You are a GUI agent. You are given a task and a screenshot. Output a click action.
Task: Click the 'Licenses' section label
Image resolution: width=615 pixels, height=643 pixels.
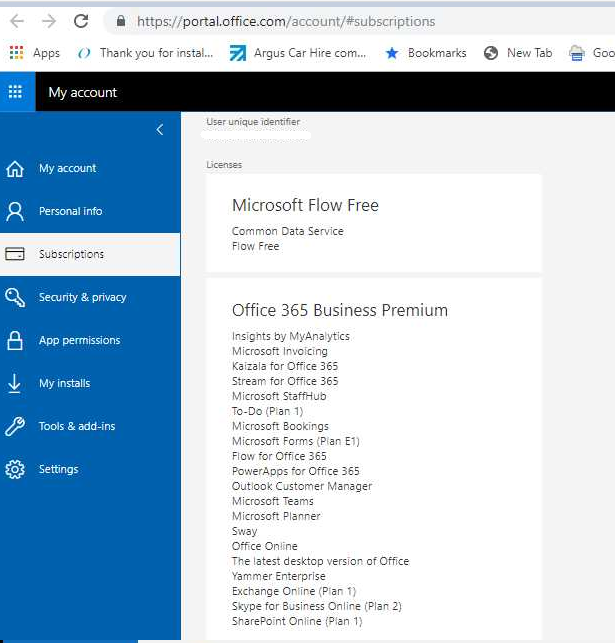tap(224, 165)
